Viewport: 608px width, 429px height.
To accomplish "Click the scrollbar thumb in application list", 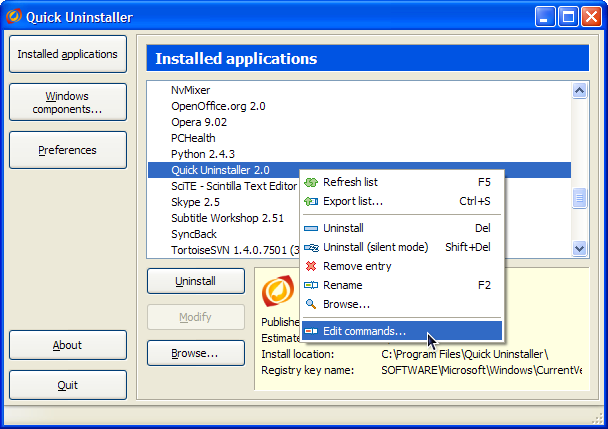I will tap(579, 198).
